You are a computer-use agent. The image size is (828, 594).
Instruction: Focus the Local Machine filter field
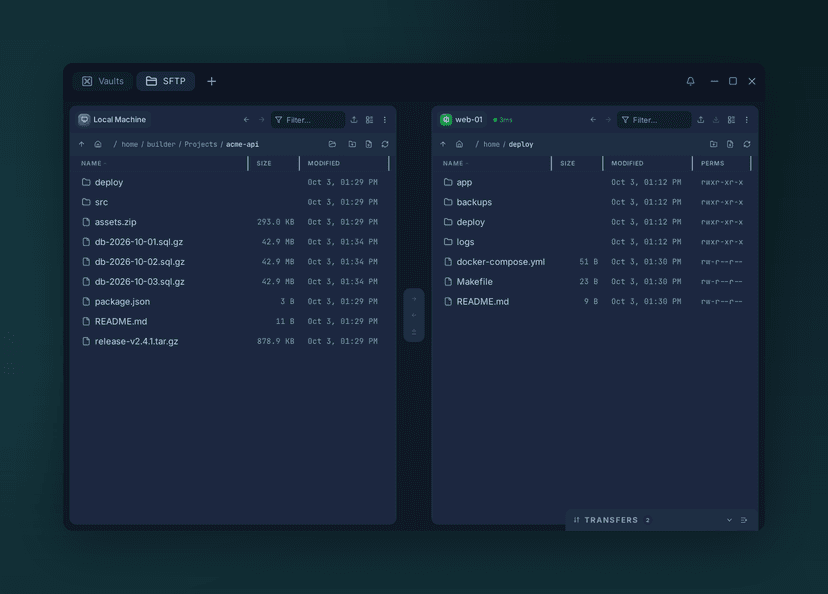pyautogui.click(x=308, y=120)
